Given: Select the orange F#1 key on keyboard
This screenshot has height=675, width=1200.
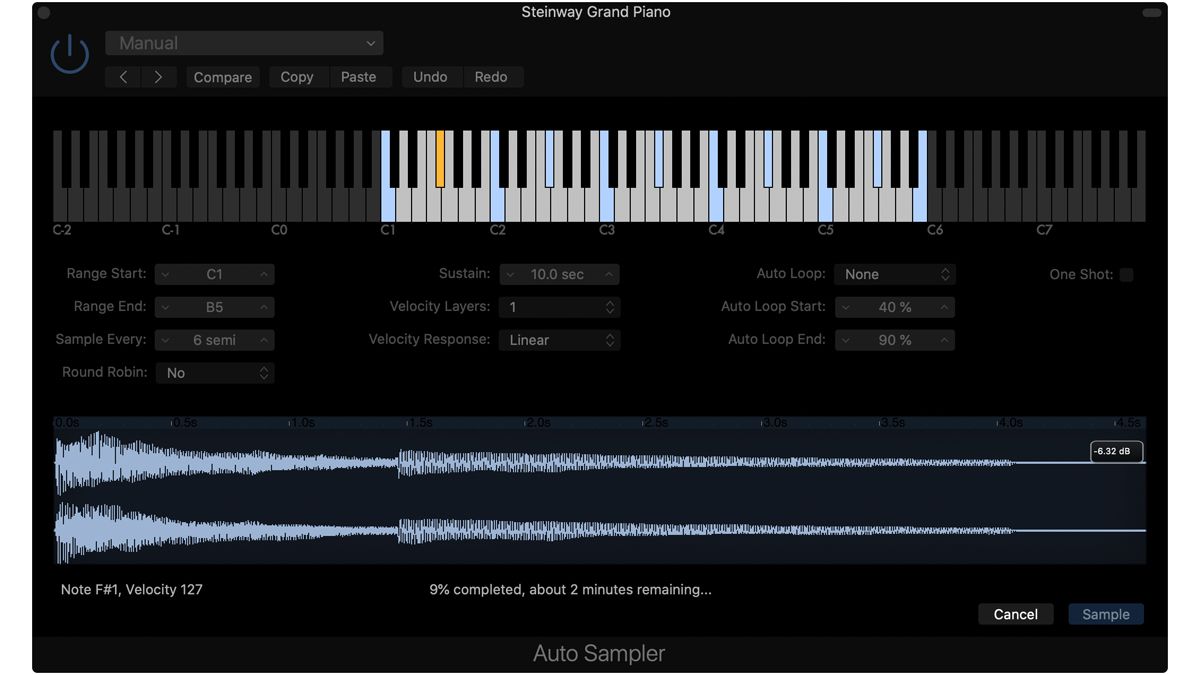Looking at the screenshot, I should pos(440,158).
